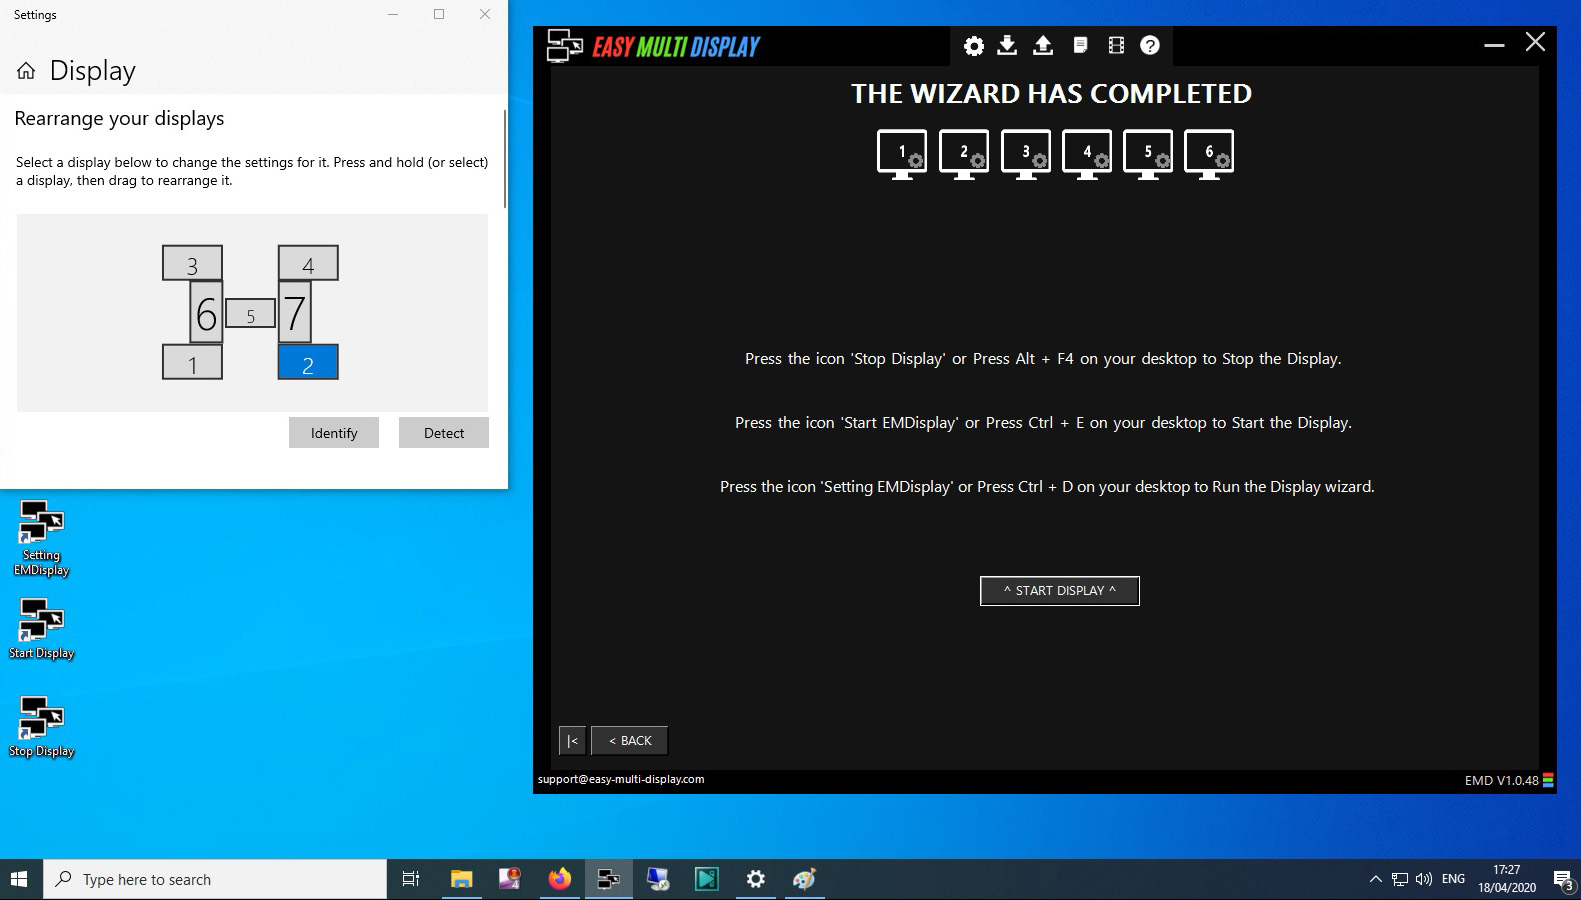1581x900 pixels.
Task: Maximize the Settings window
Action: tap(438, 14)
